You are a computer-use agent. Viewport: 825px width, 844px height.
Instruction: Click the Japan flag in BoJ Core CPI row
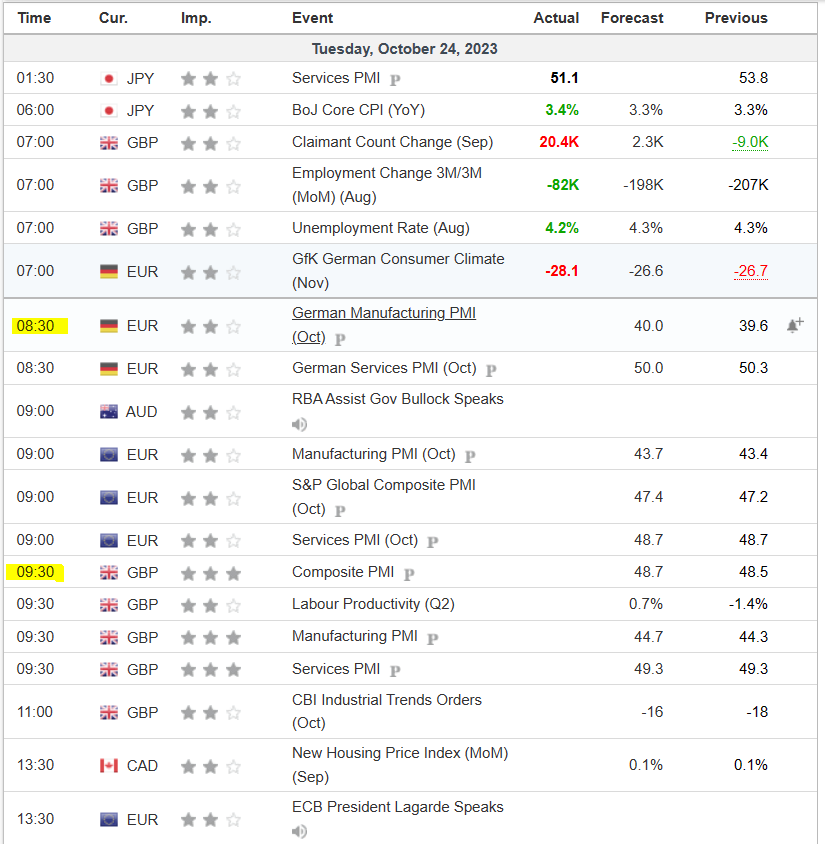(109, 110)
